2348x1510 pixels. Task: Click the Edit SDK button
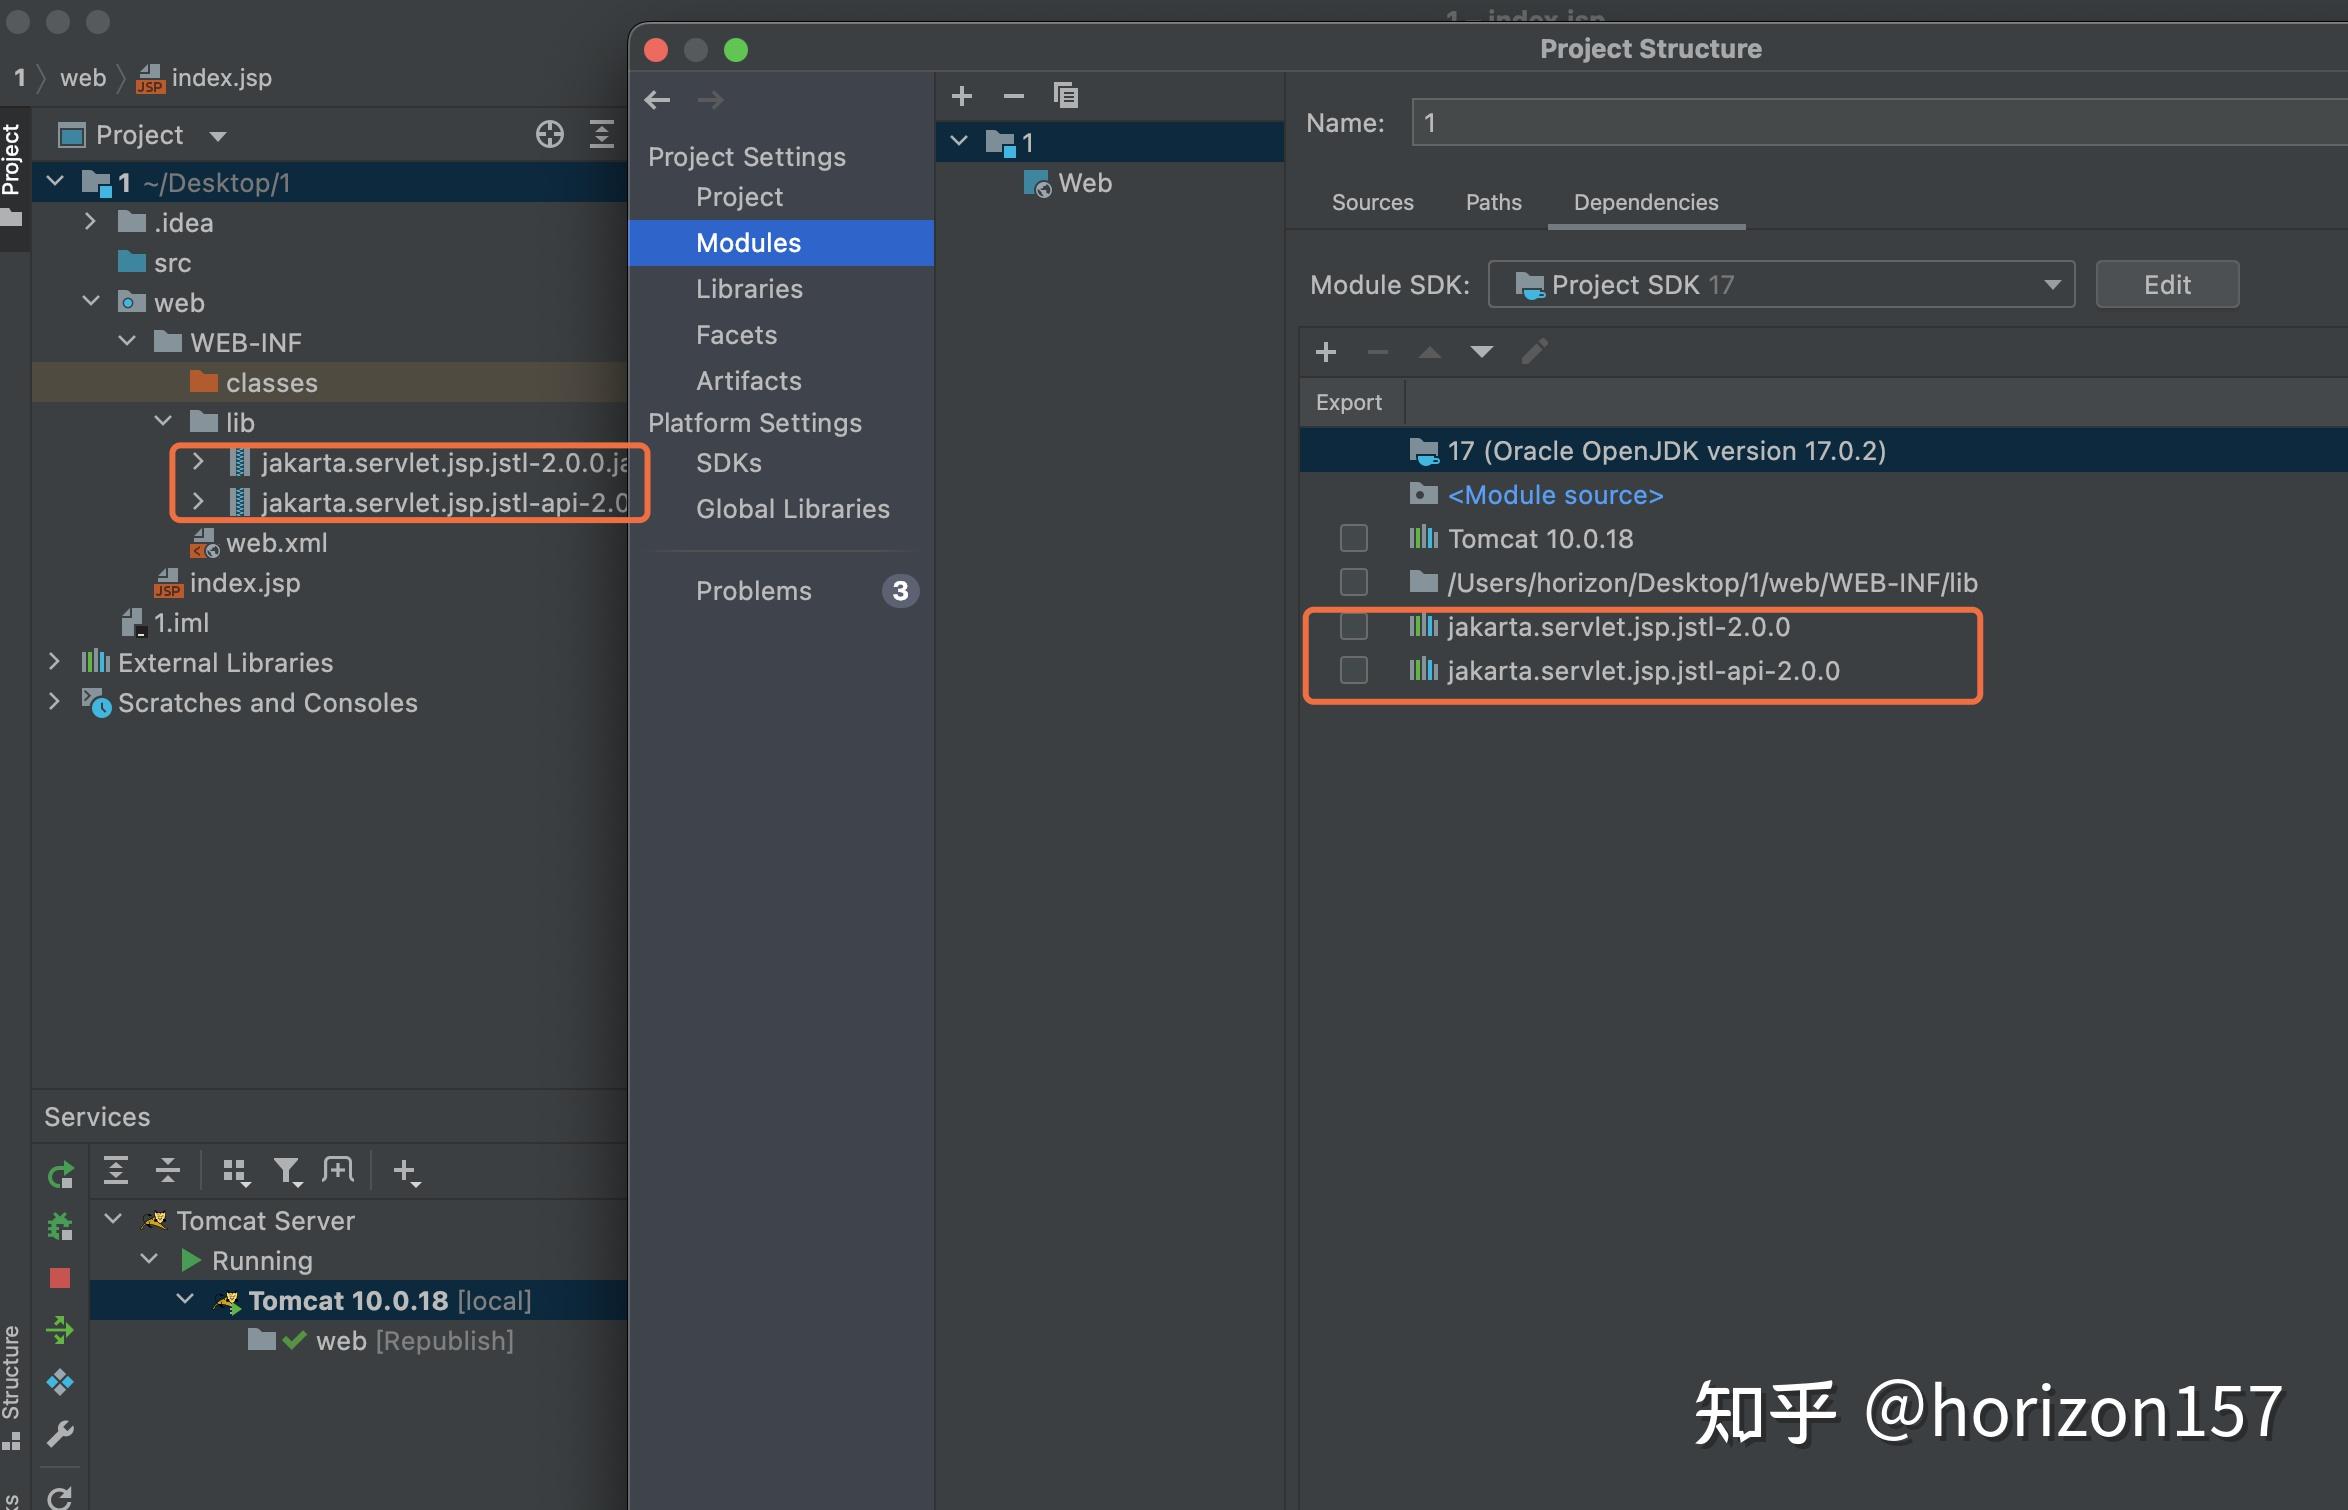pyautogui.click(x=2166, y=285)
